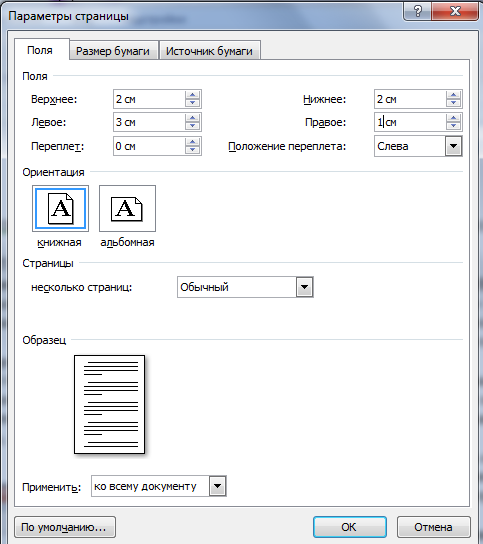Select the альбомная landscape orientation icon
Viewport: 483px width, 544px height.
(x=127, y=208)
